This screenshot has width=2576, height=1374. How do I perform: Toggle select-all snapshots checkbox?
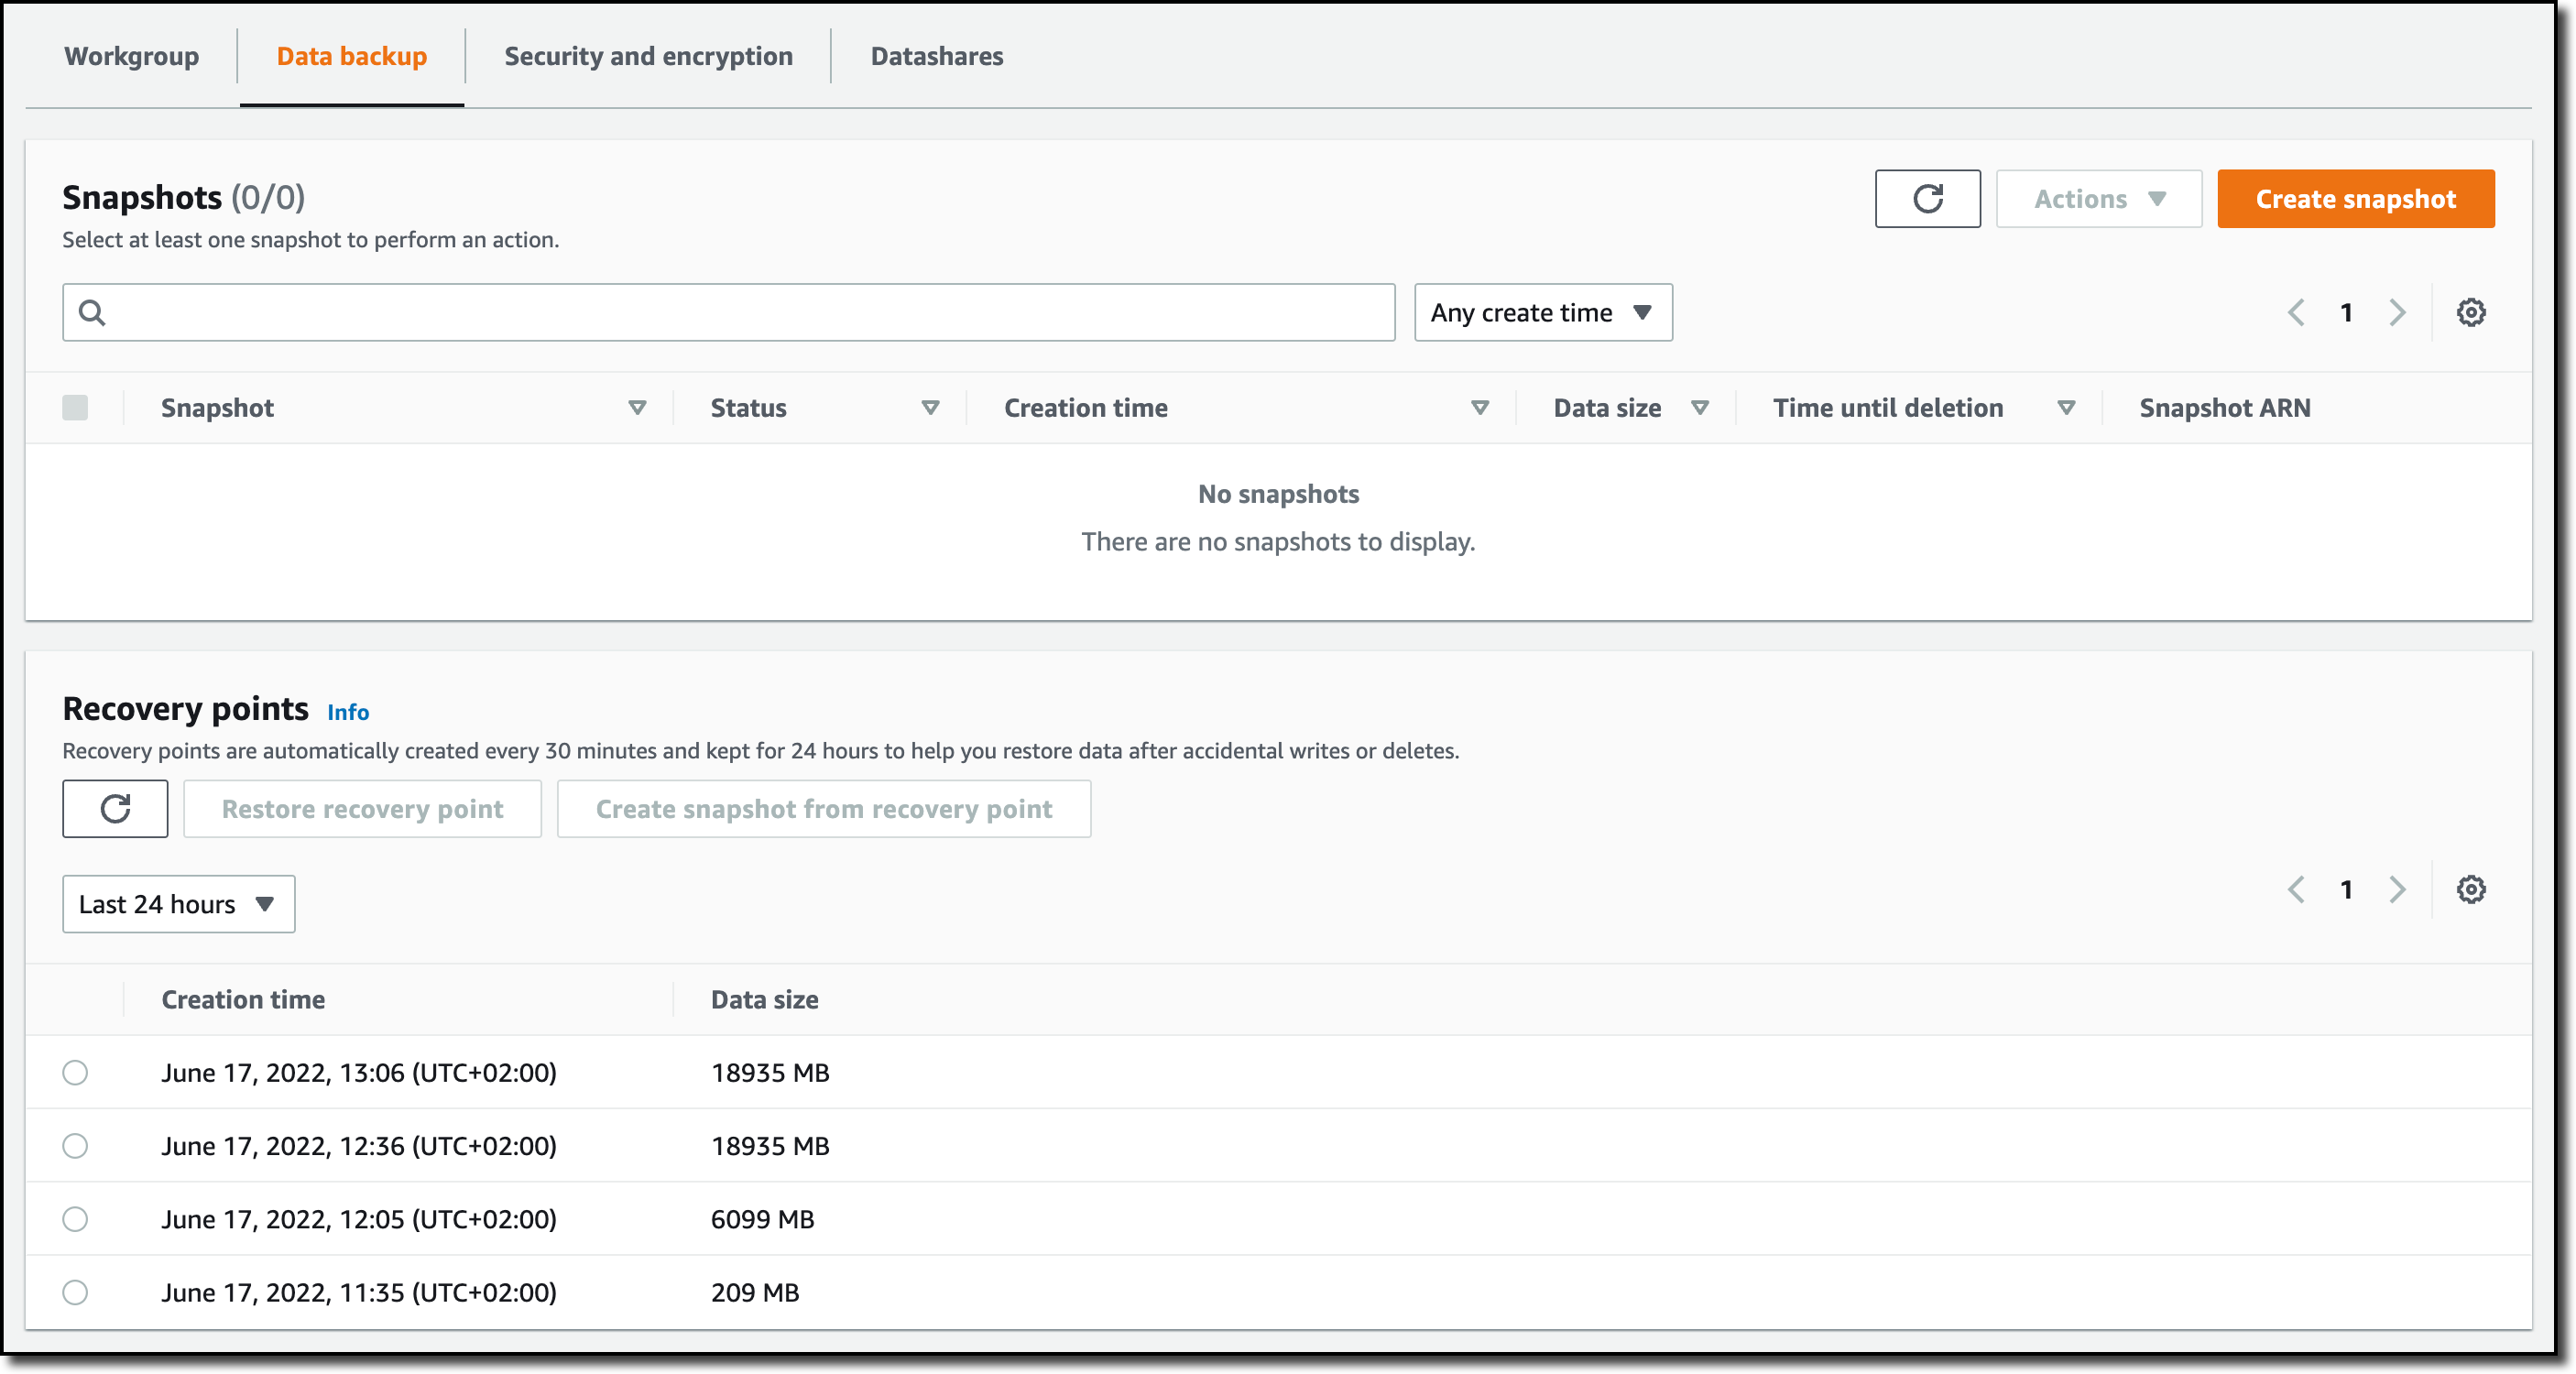click(75, 408)
